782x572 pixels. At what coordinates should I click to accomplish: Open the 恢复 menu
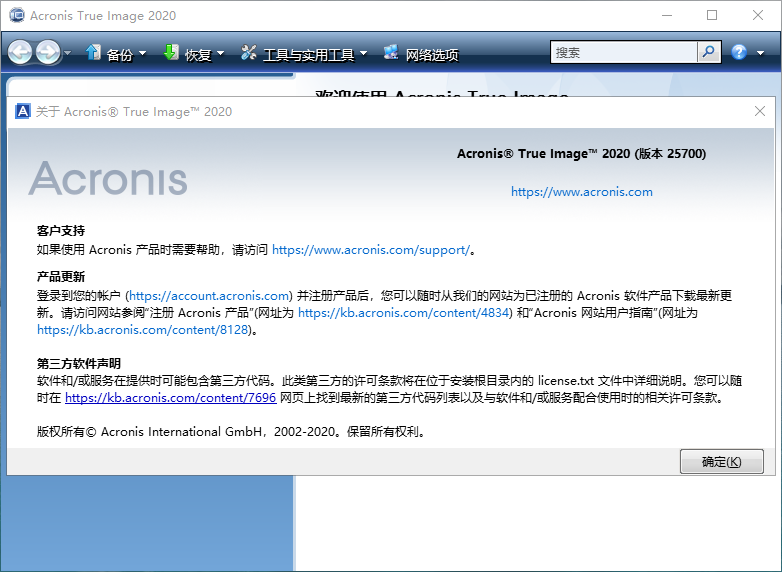tap(198, 54)
